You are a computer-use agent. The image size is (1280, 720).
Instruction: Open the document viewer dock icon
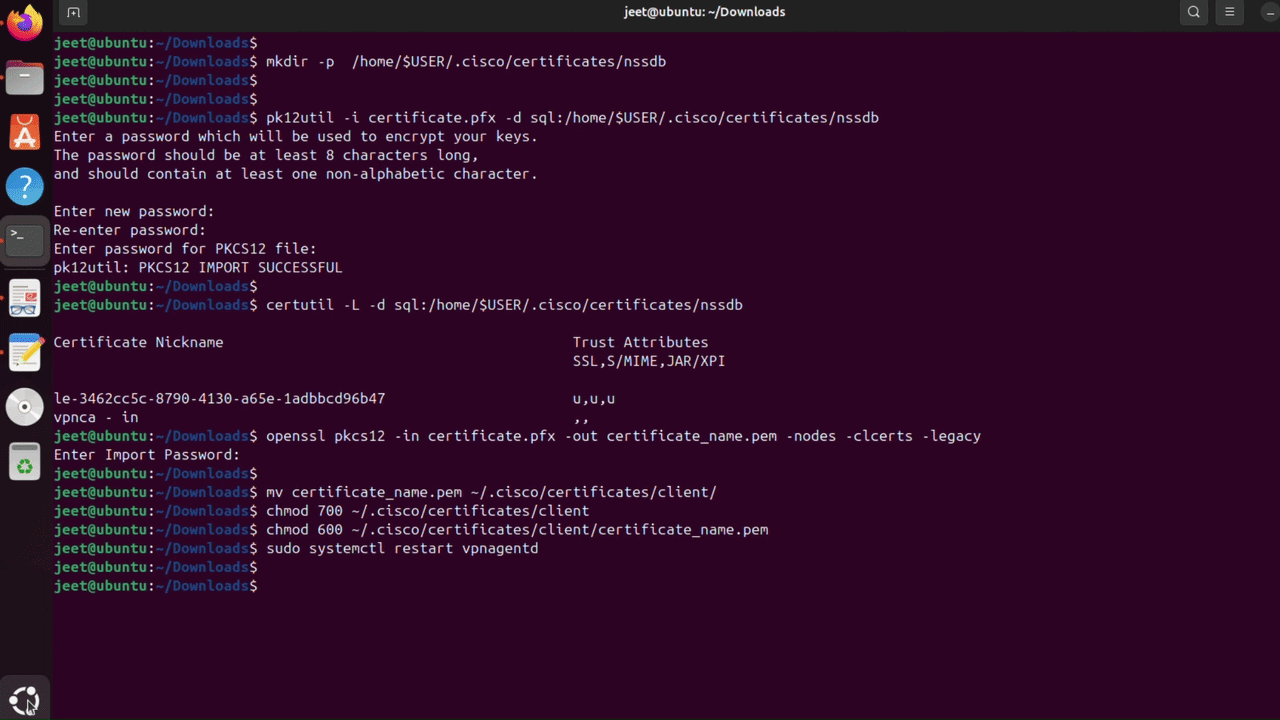tap(25, 297)
